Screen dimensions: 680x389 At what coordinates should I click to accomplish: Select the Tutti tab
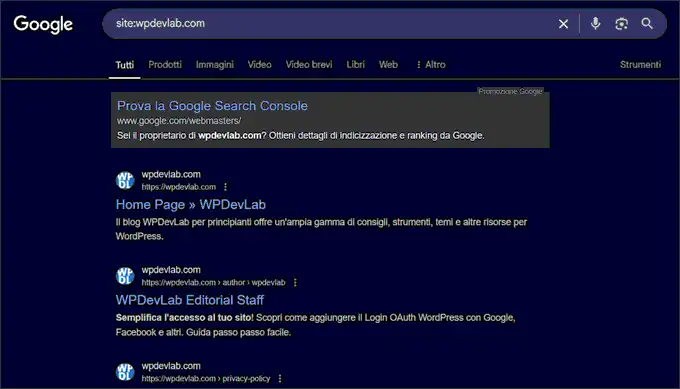click(x=124, y=65)
